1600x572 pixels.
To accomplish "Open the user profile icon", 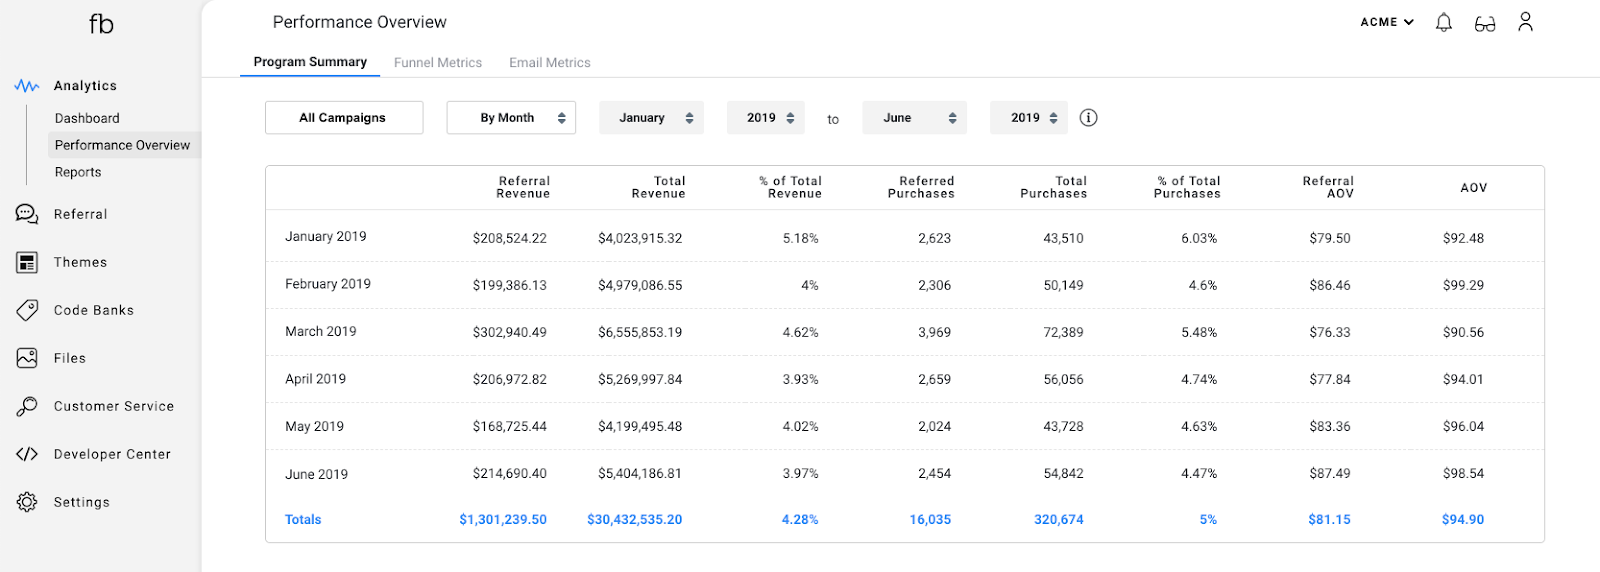I will click(1525, 22).
